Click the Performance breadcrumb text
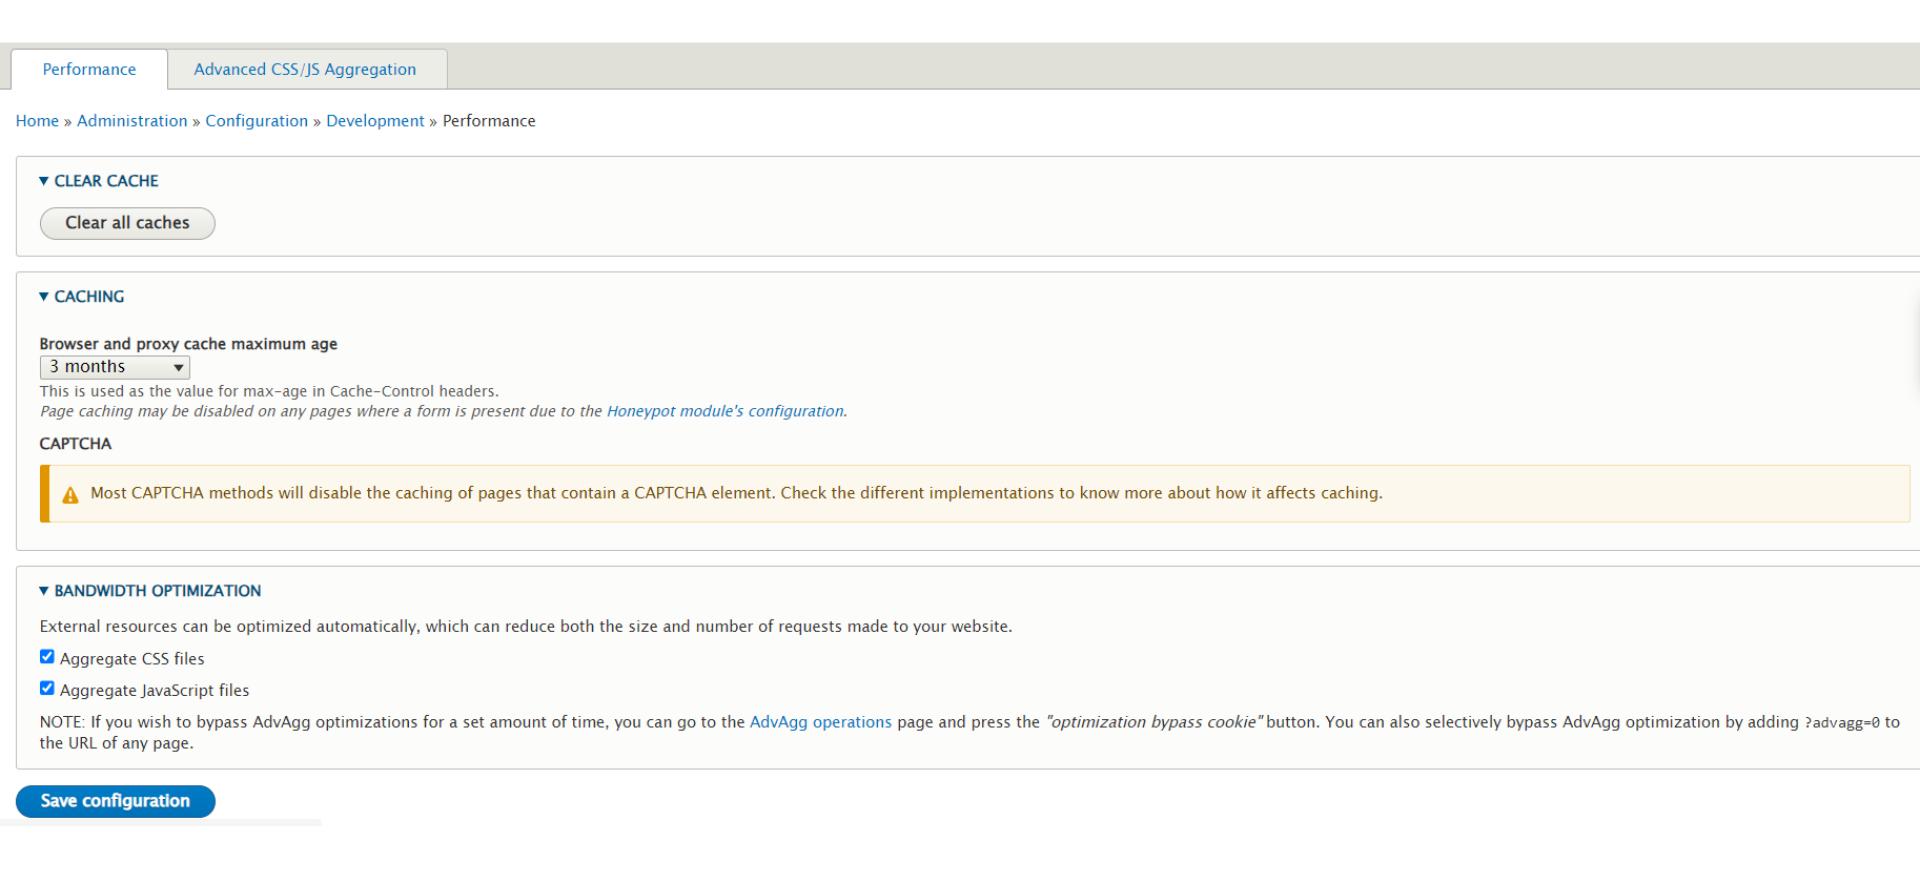Viewport: 1920px width, 869px height. pyautogui.click(x=489, y=121)
